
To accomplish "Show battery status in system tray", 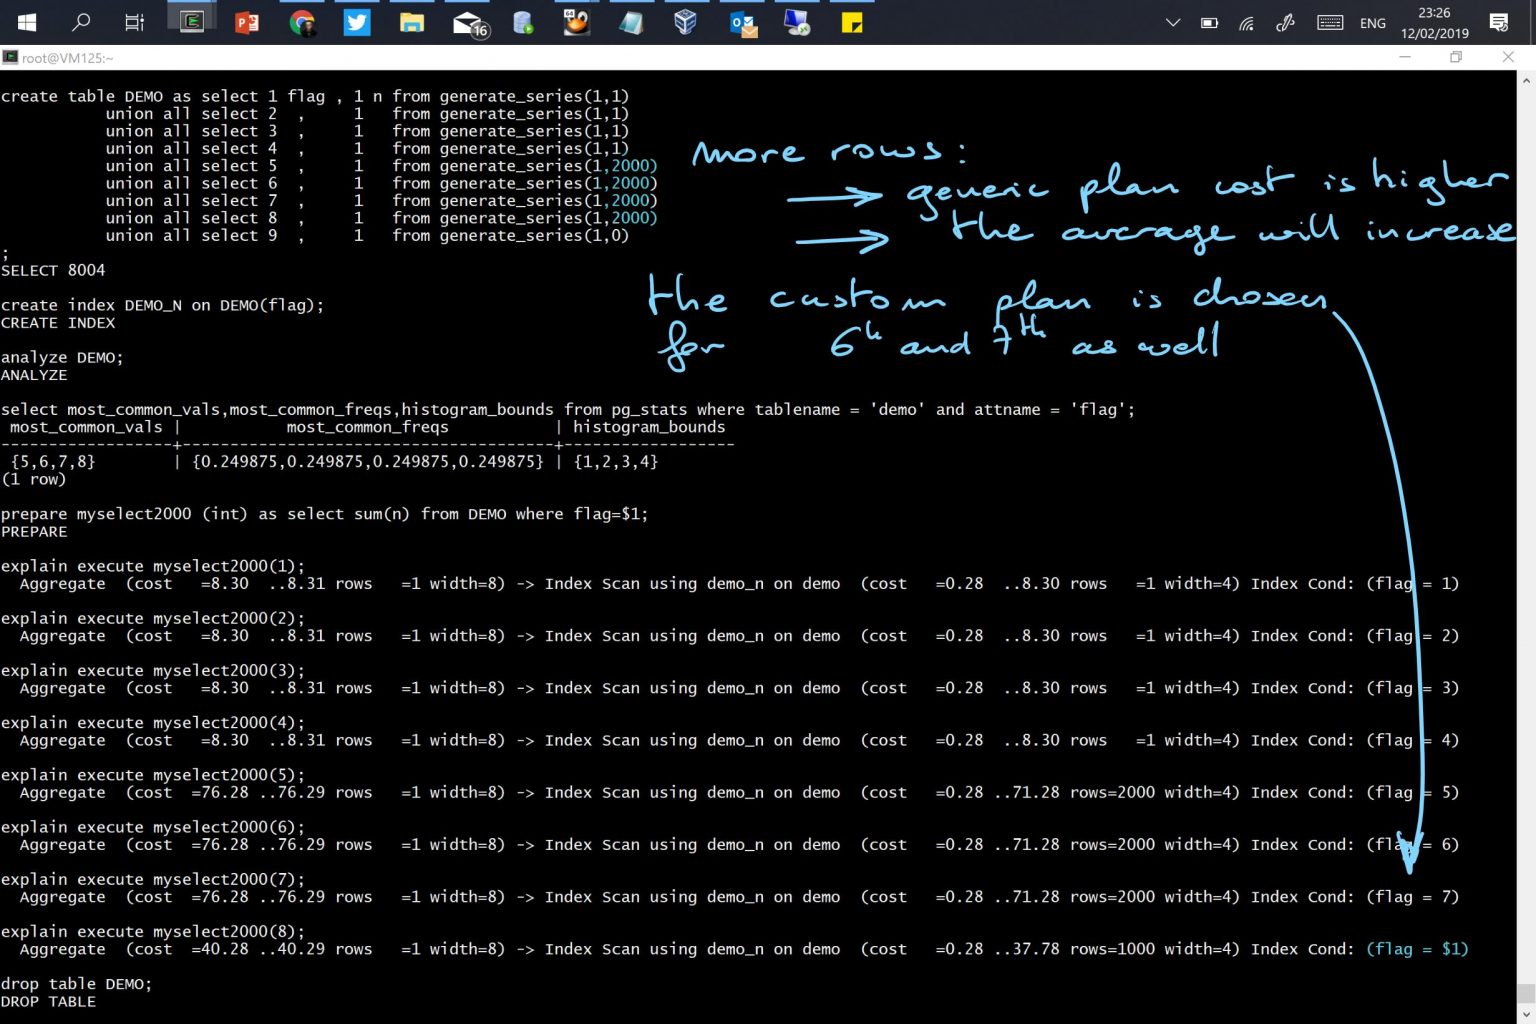I will pos(1209,23).
